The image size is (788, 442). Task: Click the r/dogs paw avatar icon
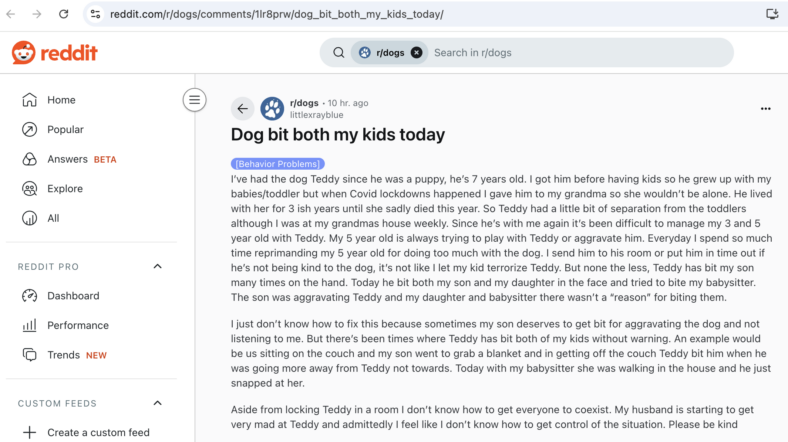tap(272, 108)
